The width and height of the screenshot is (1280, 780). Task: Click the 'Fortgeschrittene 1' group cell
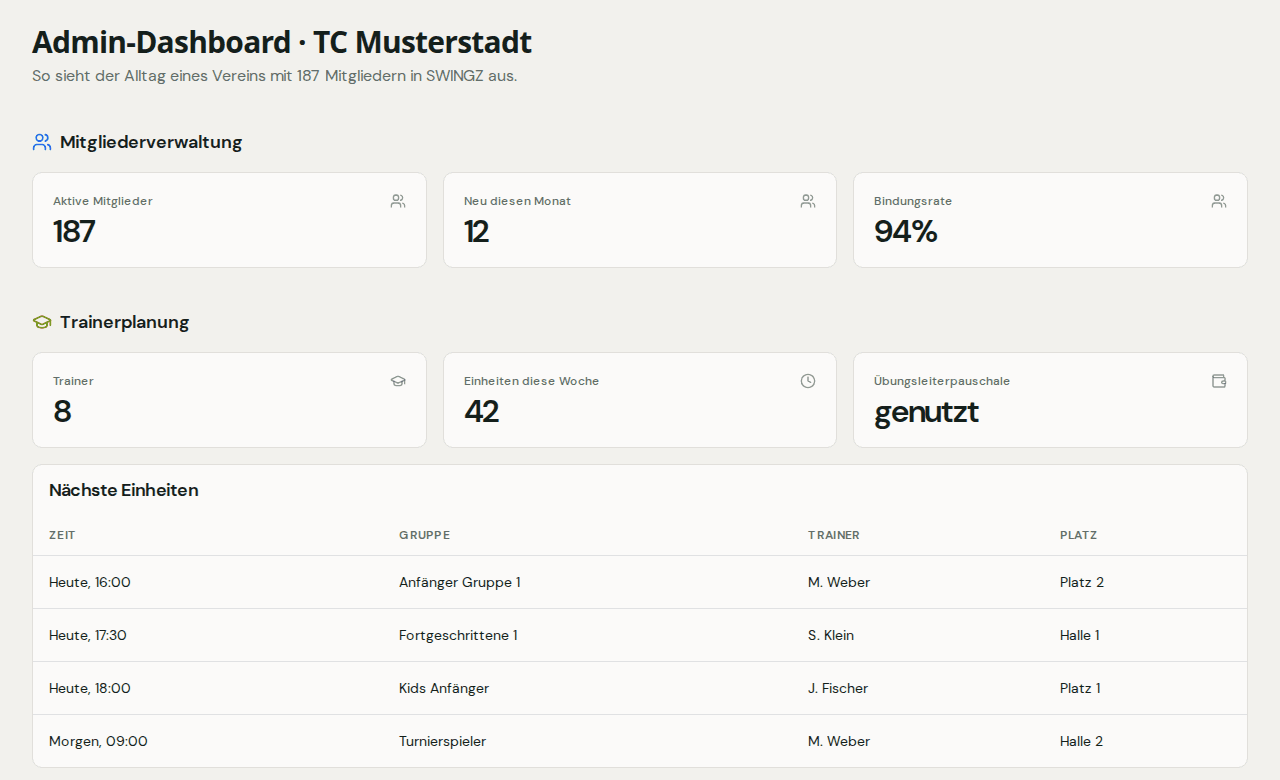click(x=458, y=635)
